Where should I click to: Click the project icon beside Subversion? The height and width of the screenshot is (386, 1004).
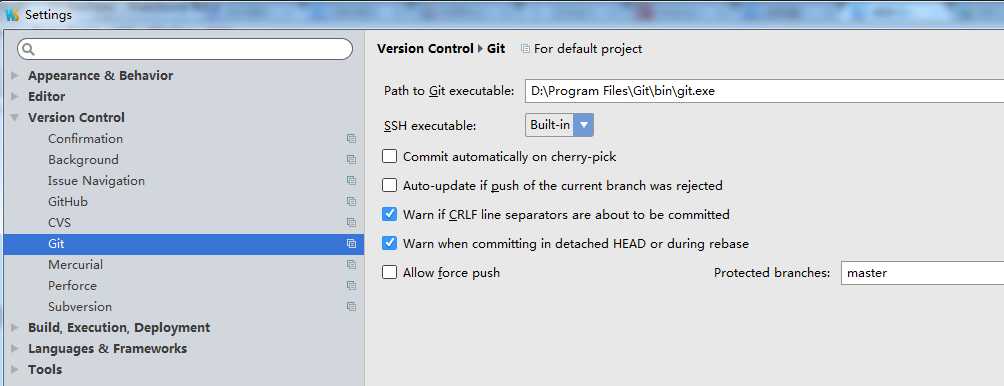(x=351, y=307)
